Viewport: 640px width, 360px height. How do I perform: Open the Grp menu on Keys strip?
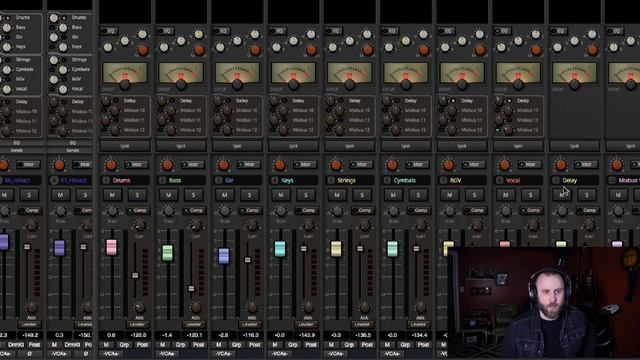point(293,345)
